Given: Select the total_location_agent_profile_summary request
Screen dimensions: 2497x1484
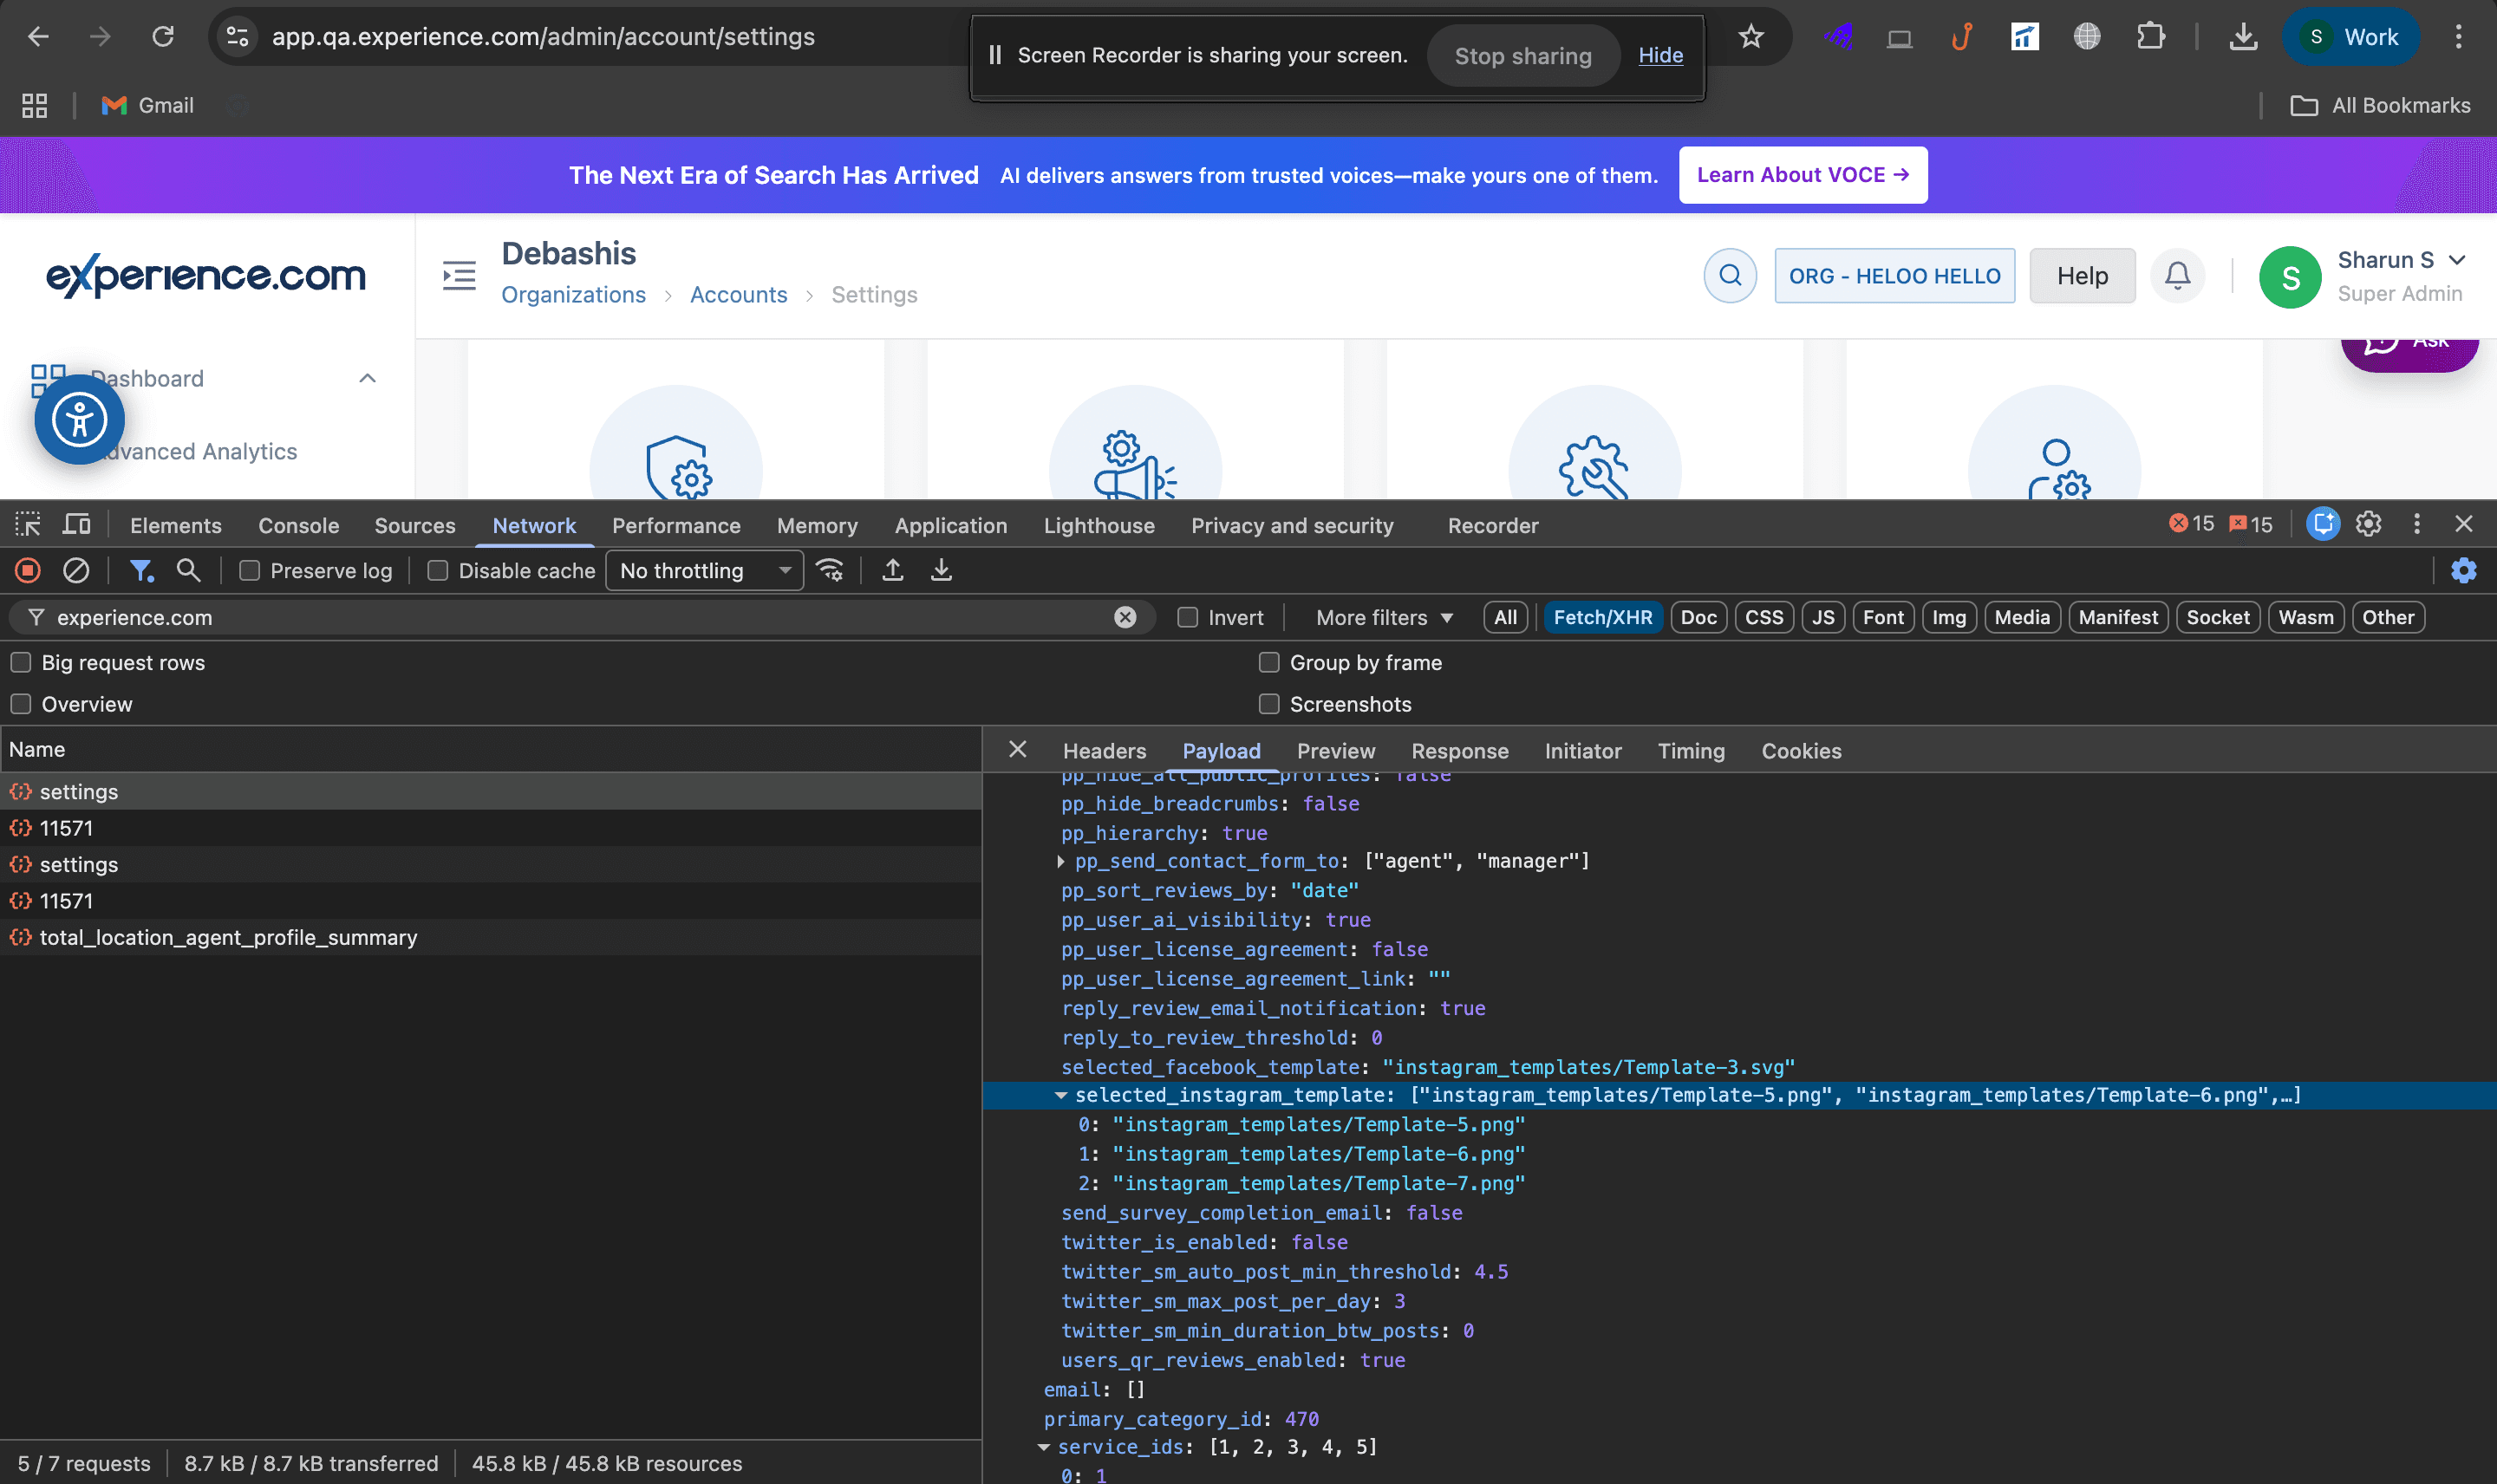Looking at the screenshot, I should [x=228, y=937].
